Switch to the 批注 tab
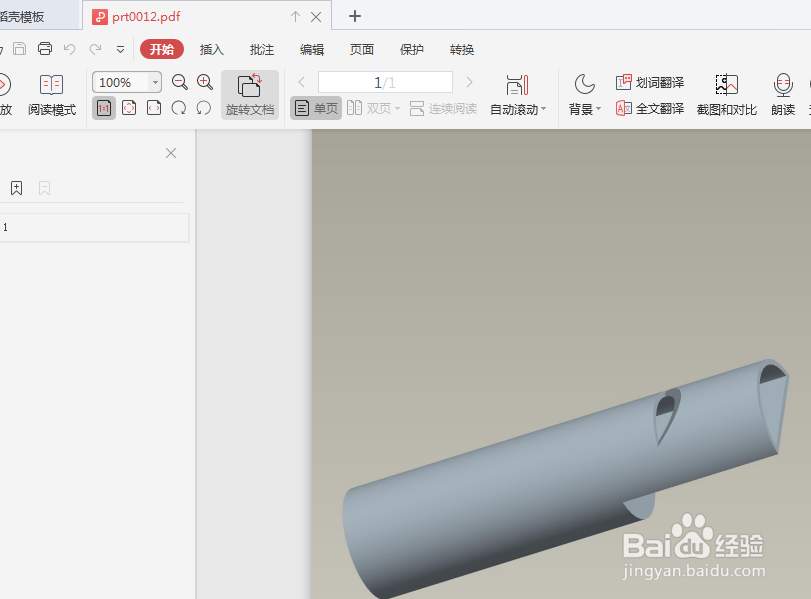The height and width of the screenshot is (599, 811). [262, 50]
